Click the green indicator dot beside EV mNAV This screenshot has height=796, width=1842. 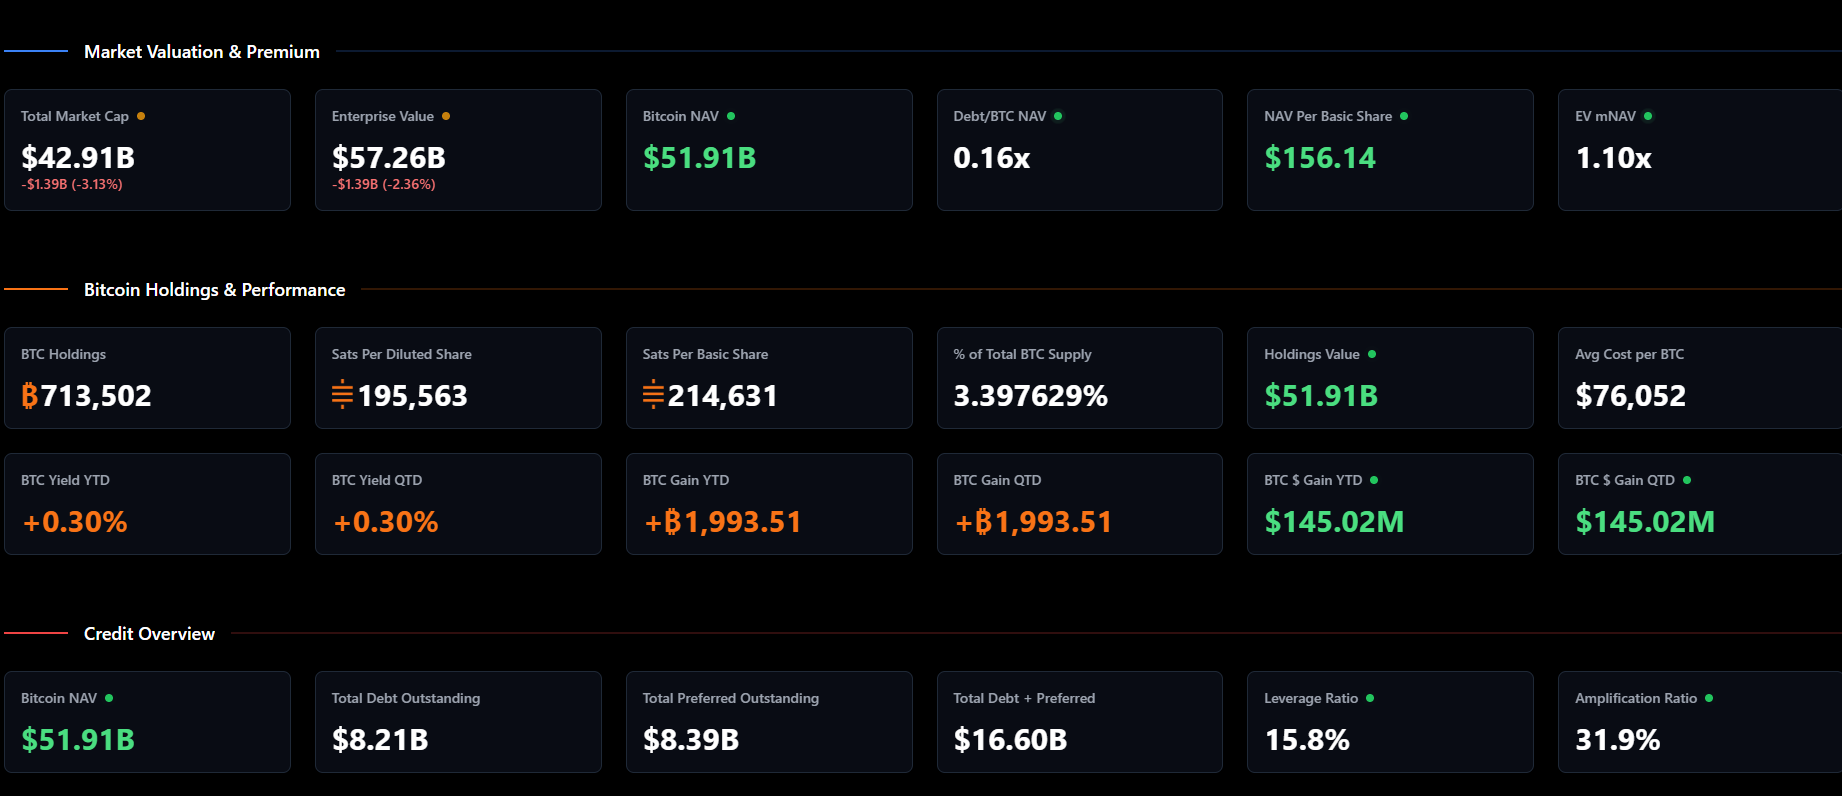pos(1648,116)
